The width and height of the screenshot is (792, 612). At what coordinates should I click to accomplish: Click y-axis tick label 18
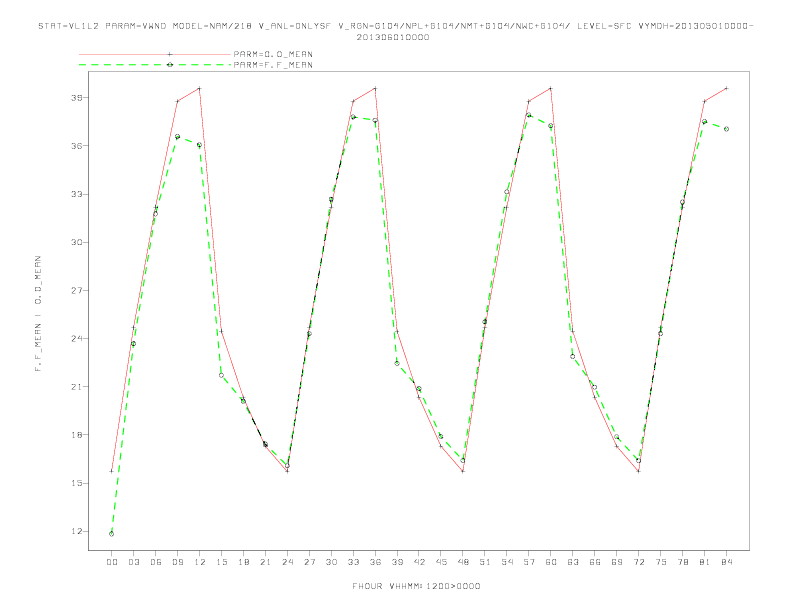pos(77,435)
